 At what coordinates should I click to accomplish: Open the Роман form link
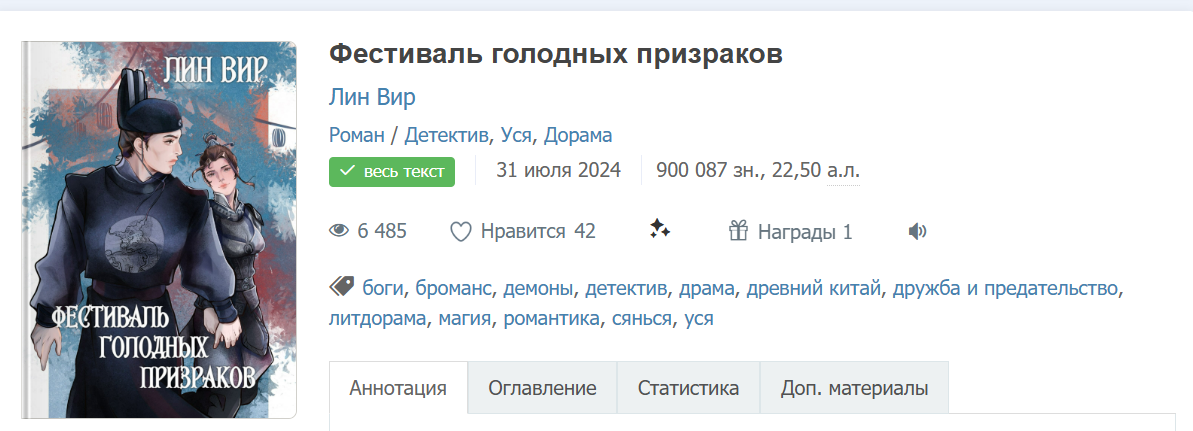pyautogui.click(x=356, y=135)
